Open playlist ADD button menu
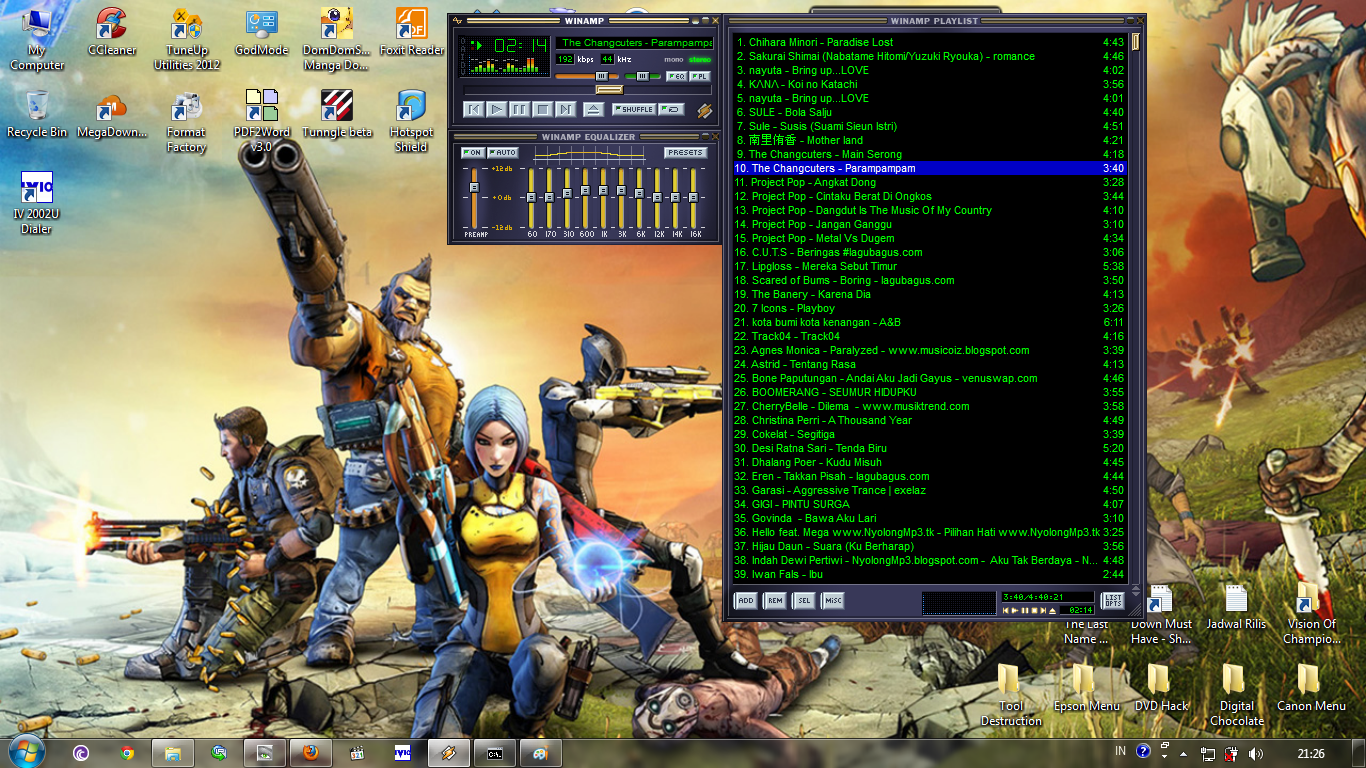The image size is (1366, 768). coord(746,601)
